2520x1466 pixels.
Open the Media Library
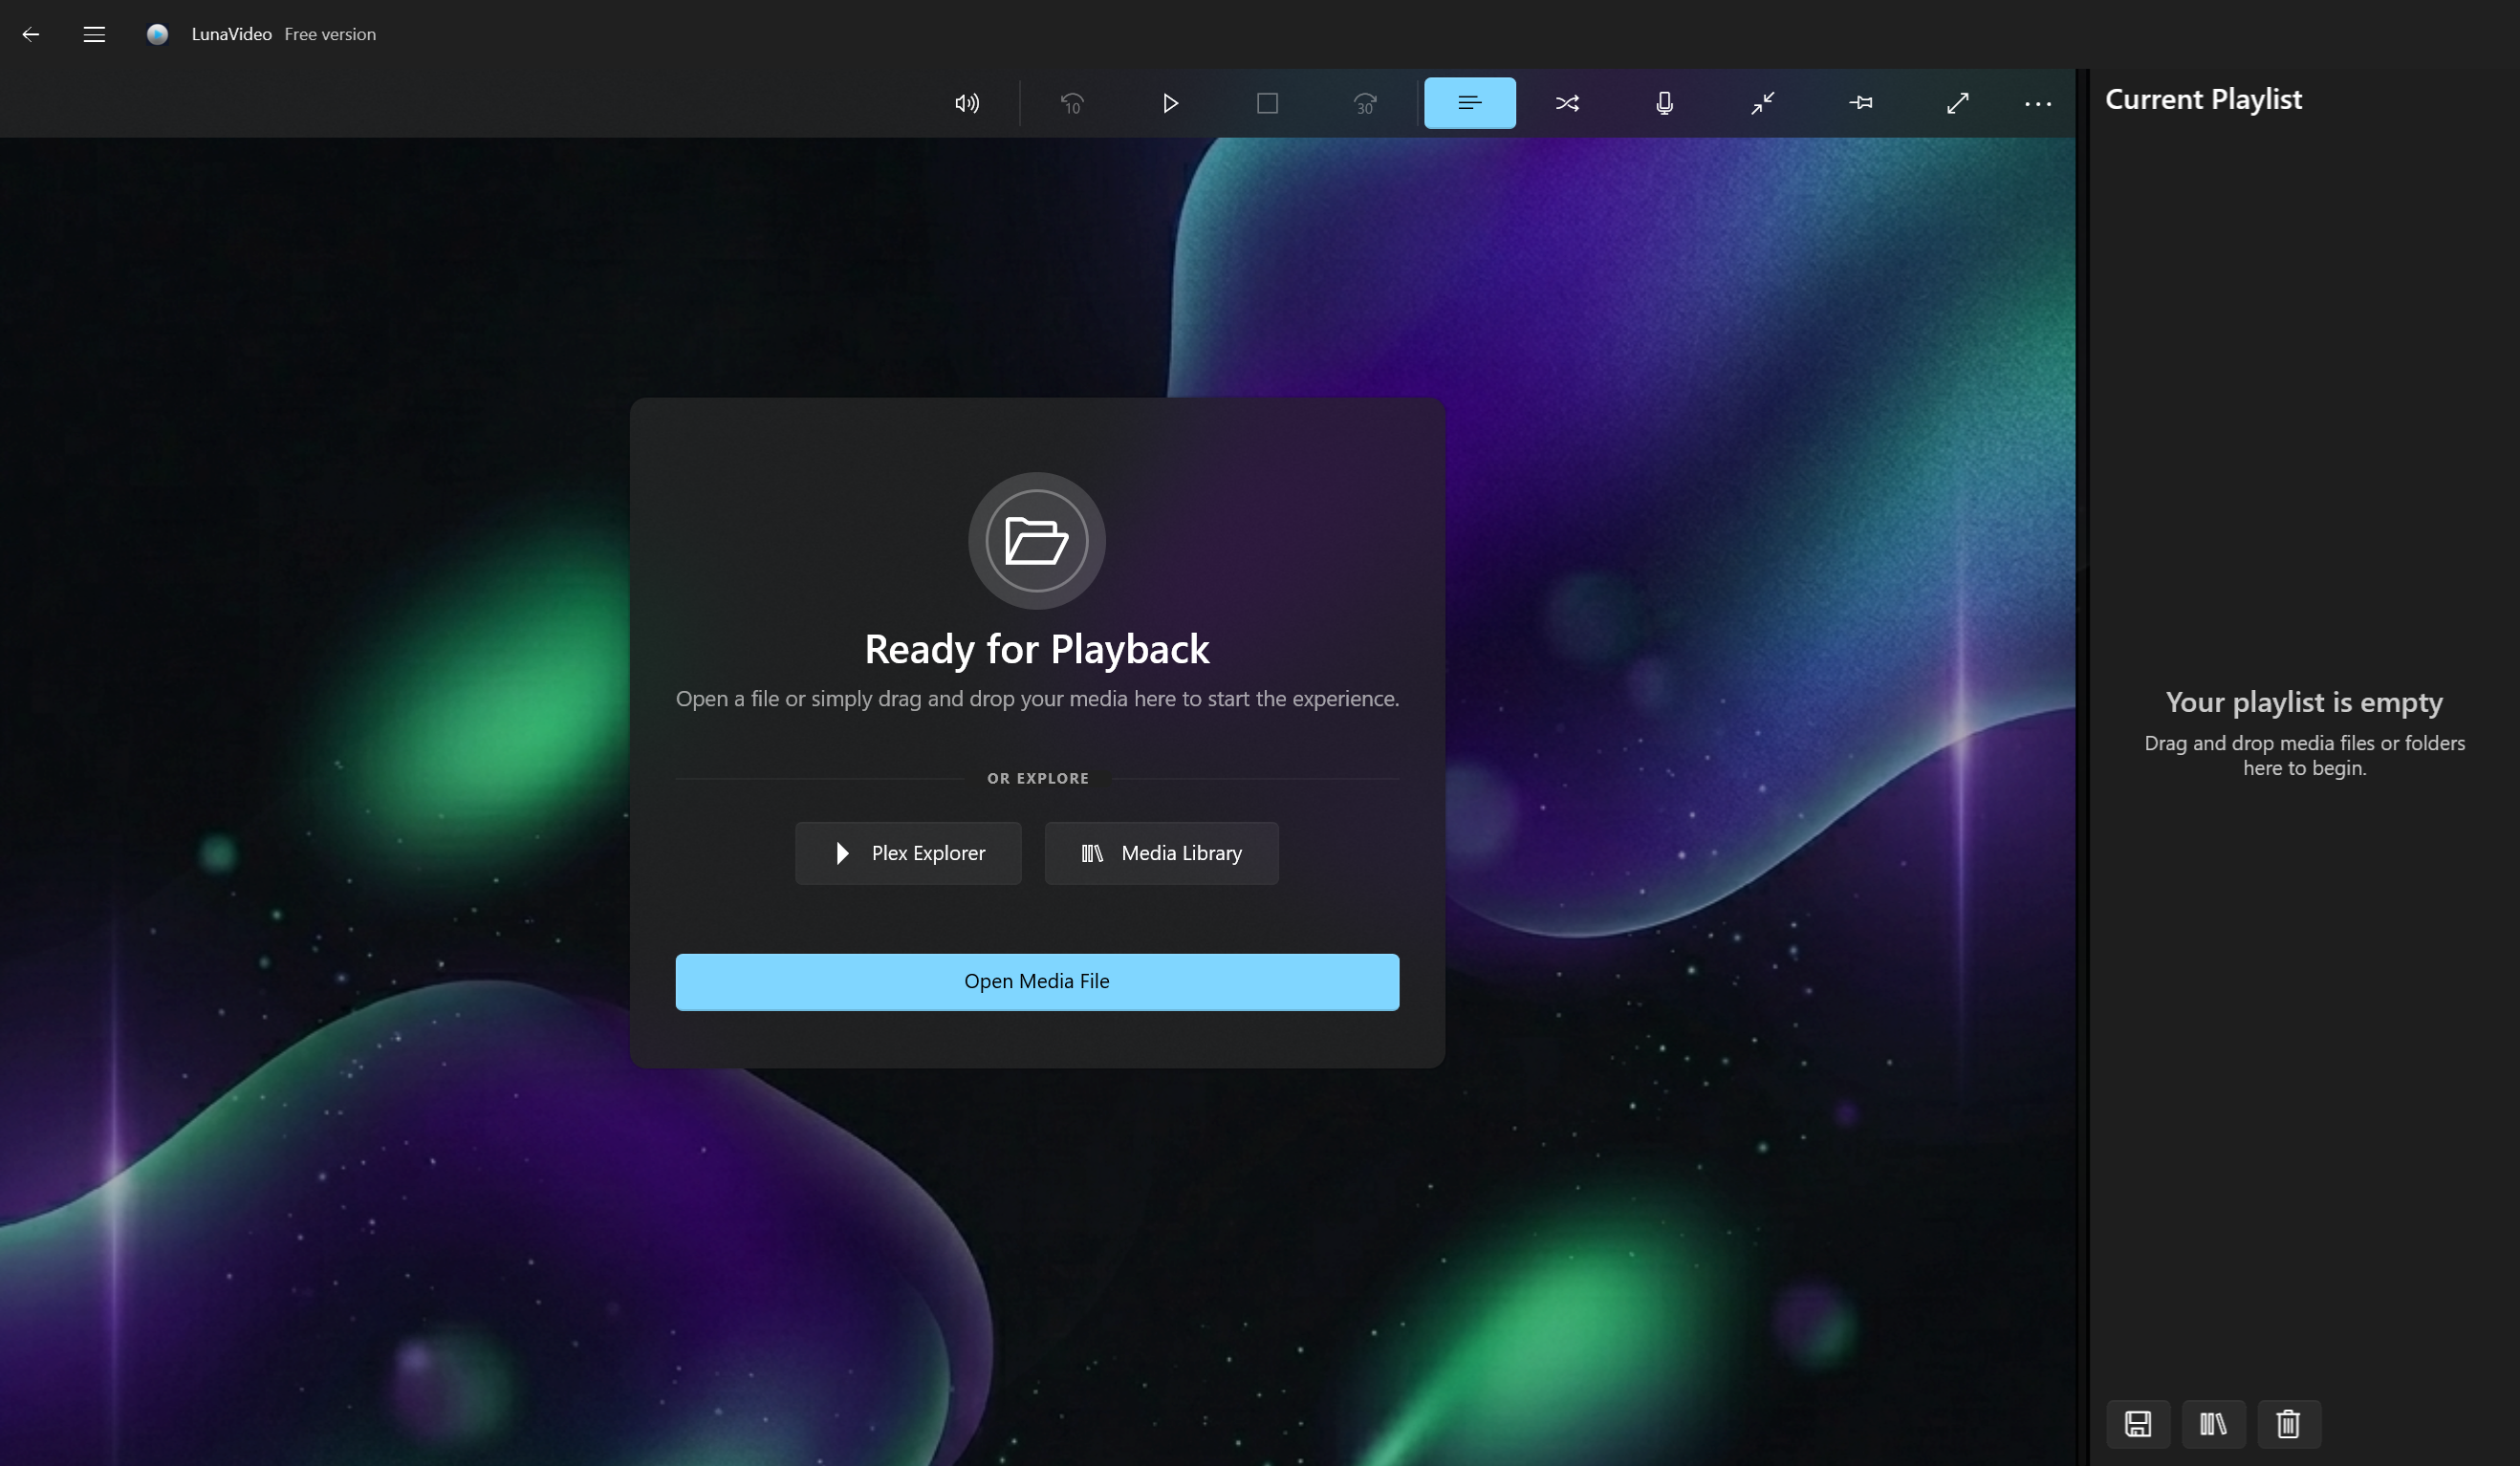1162,853
